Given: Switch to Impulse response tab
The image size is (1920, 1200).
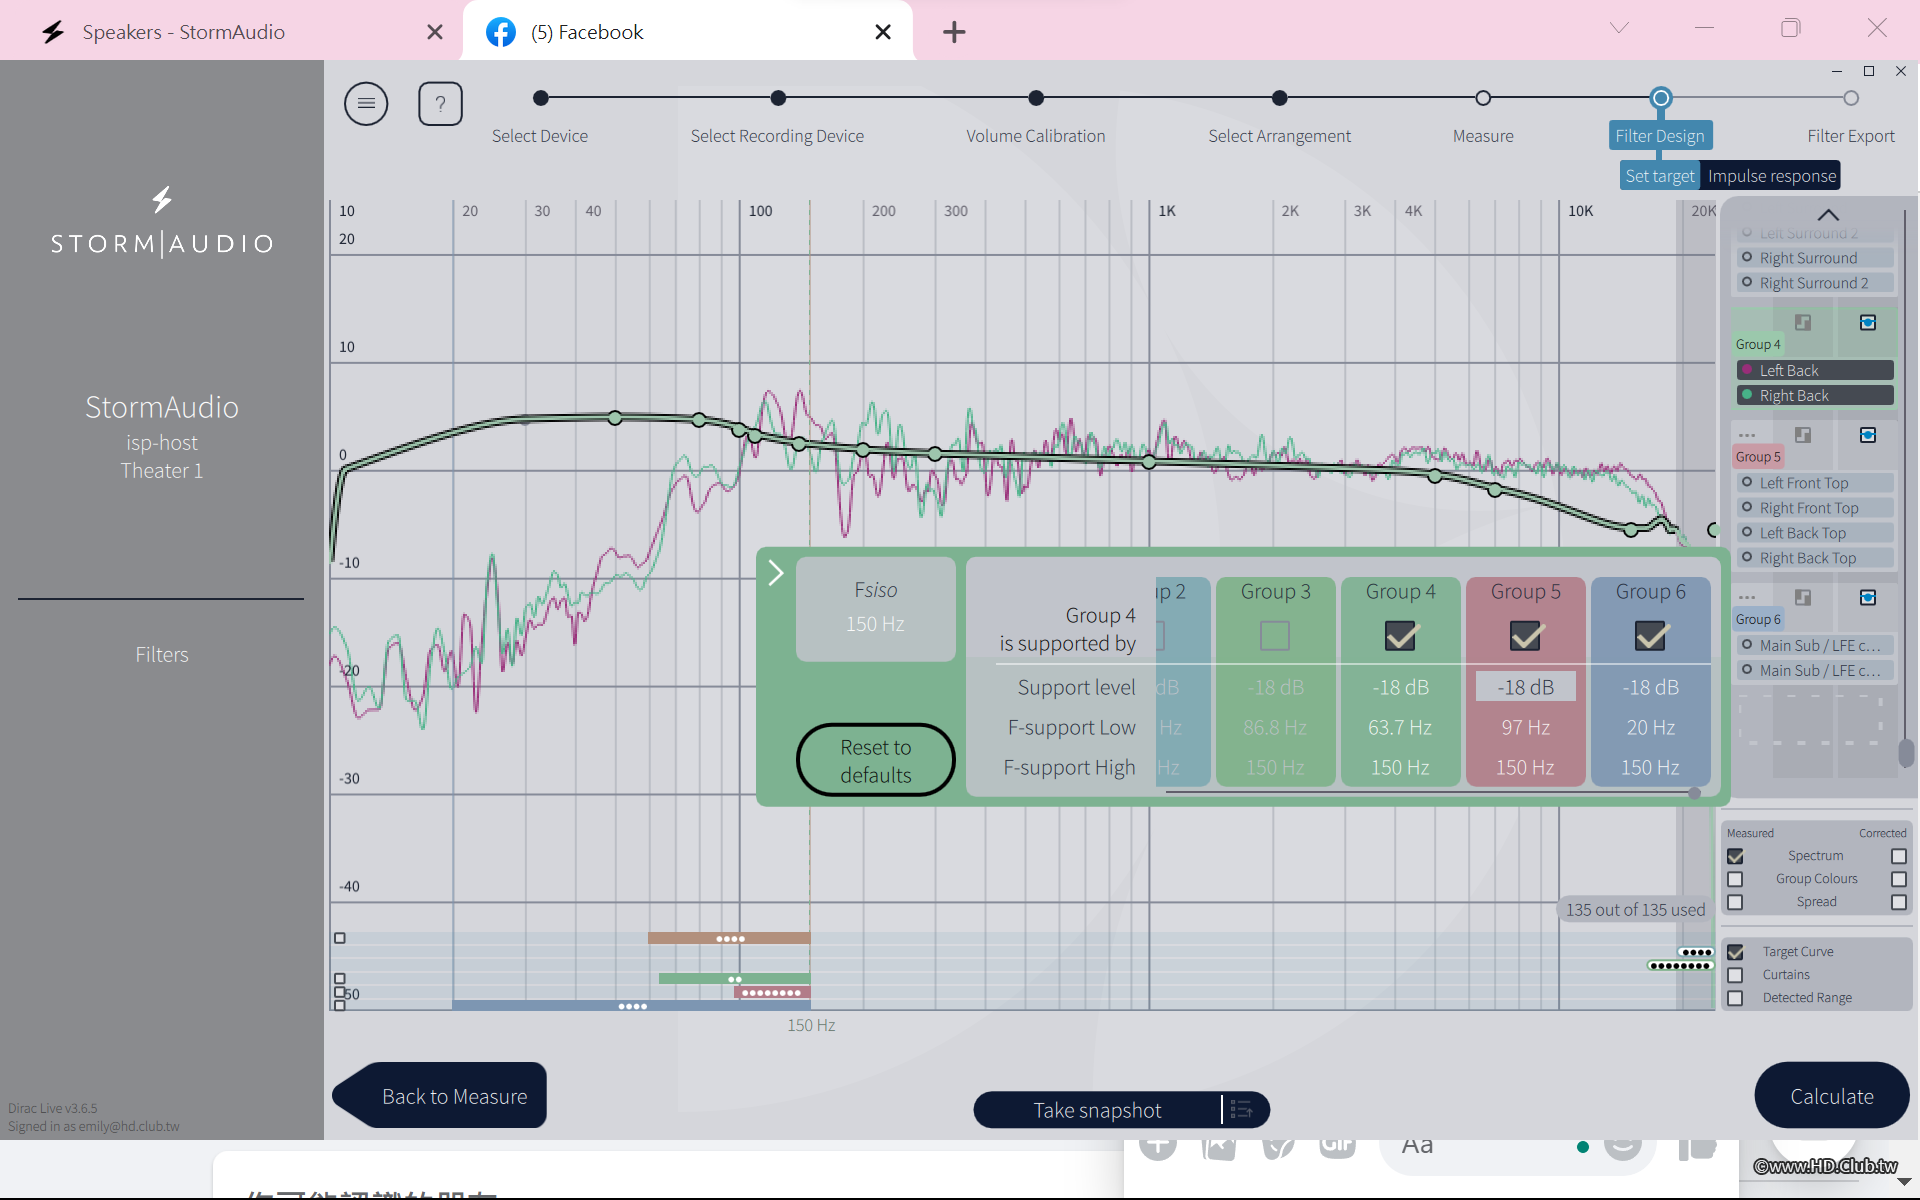Looking at the screenshot, I should [1771, 176].
